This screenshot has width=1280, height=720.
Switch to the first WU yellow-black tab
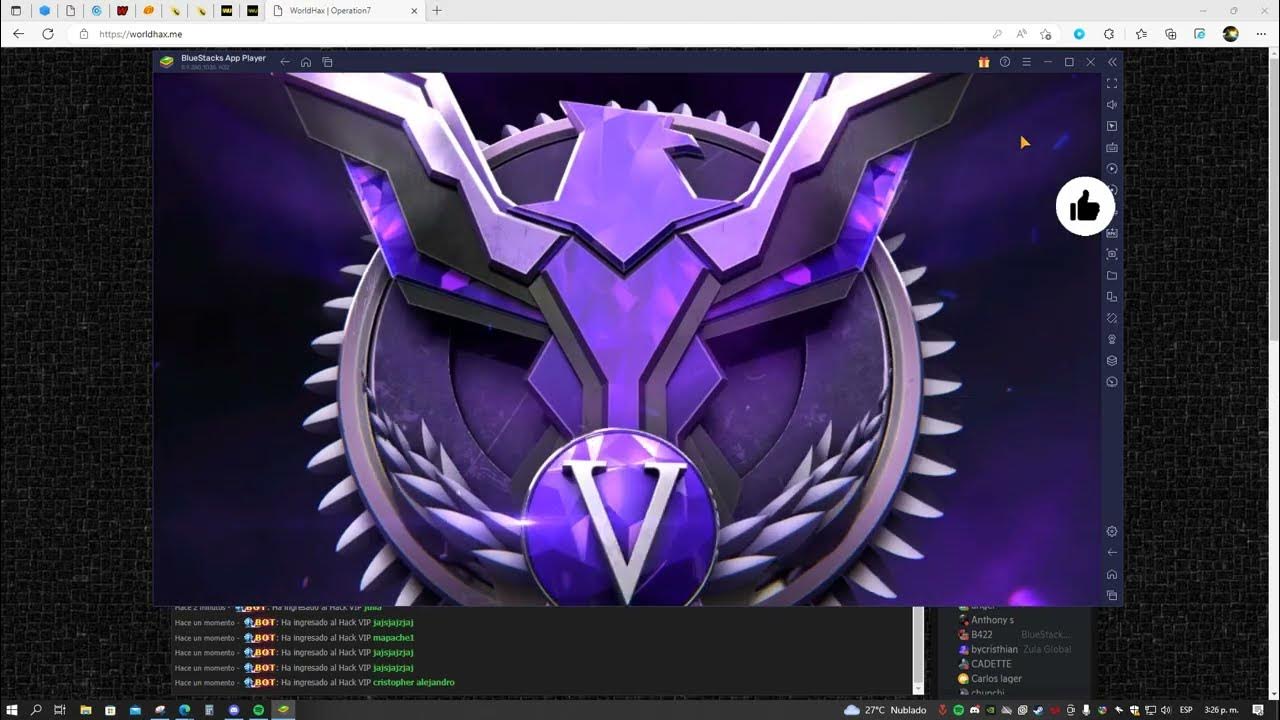[226, 11]
